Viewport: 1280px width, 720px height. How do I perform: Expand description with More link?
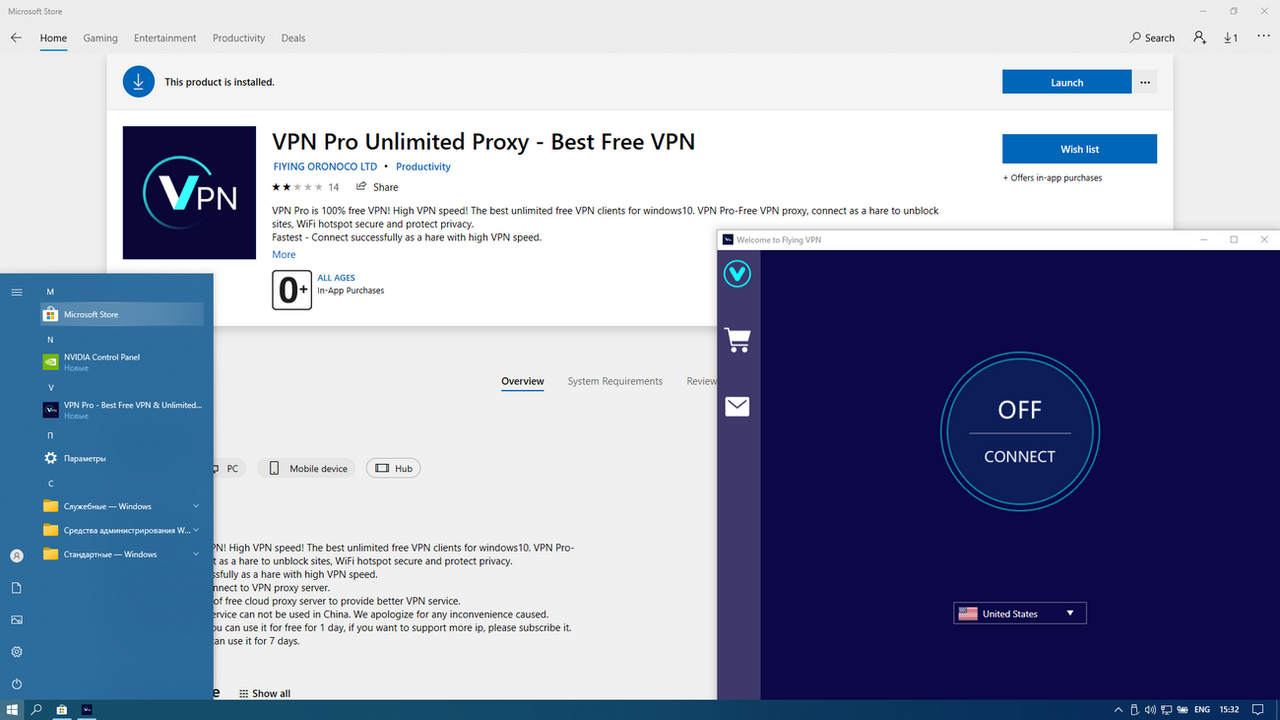point(284,255)
